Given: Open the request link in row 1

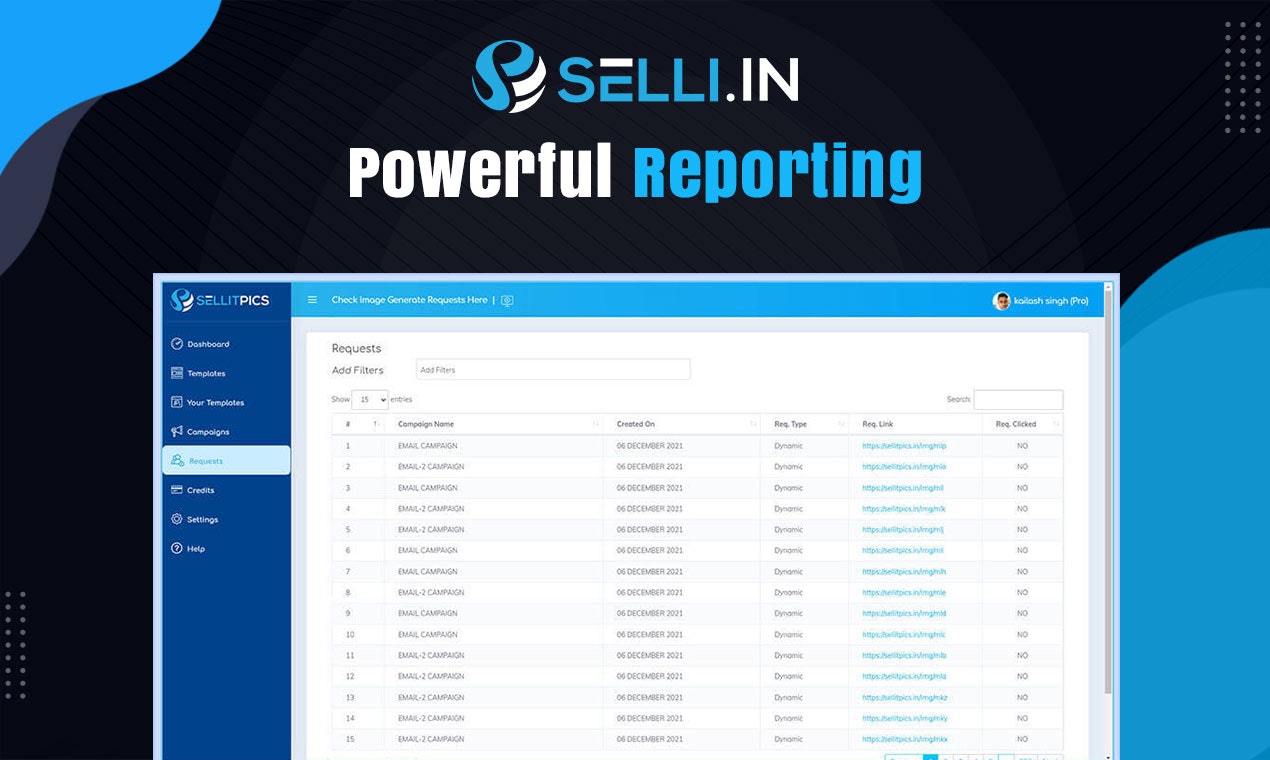Looking at the screenshot, I should coord(904,446).
